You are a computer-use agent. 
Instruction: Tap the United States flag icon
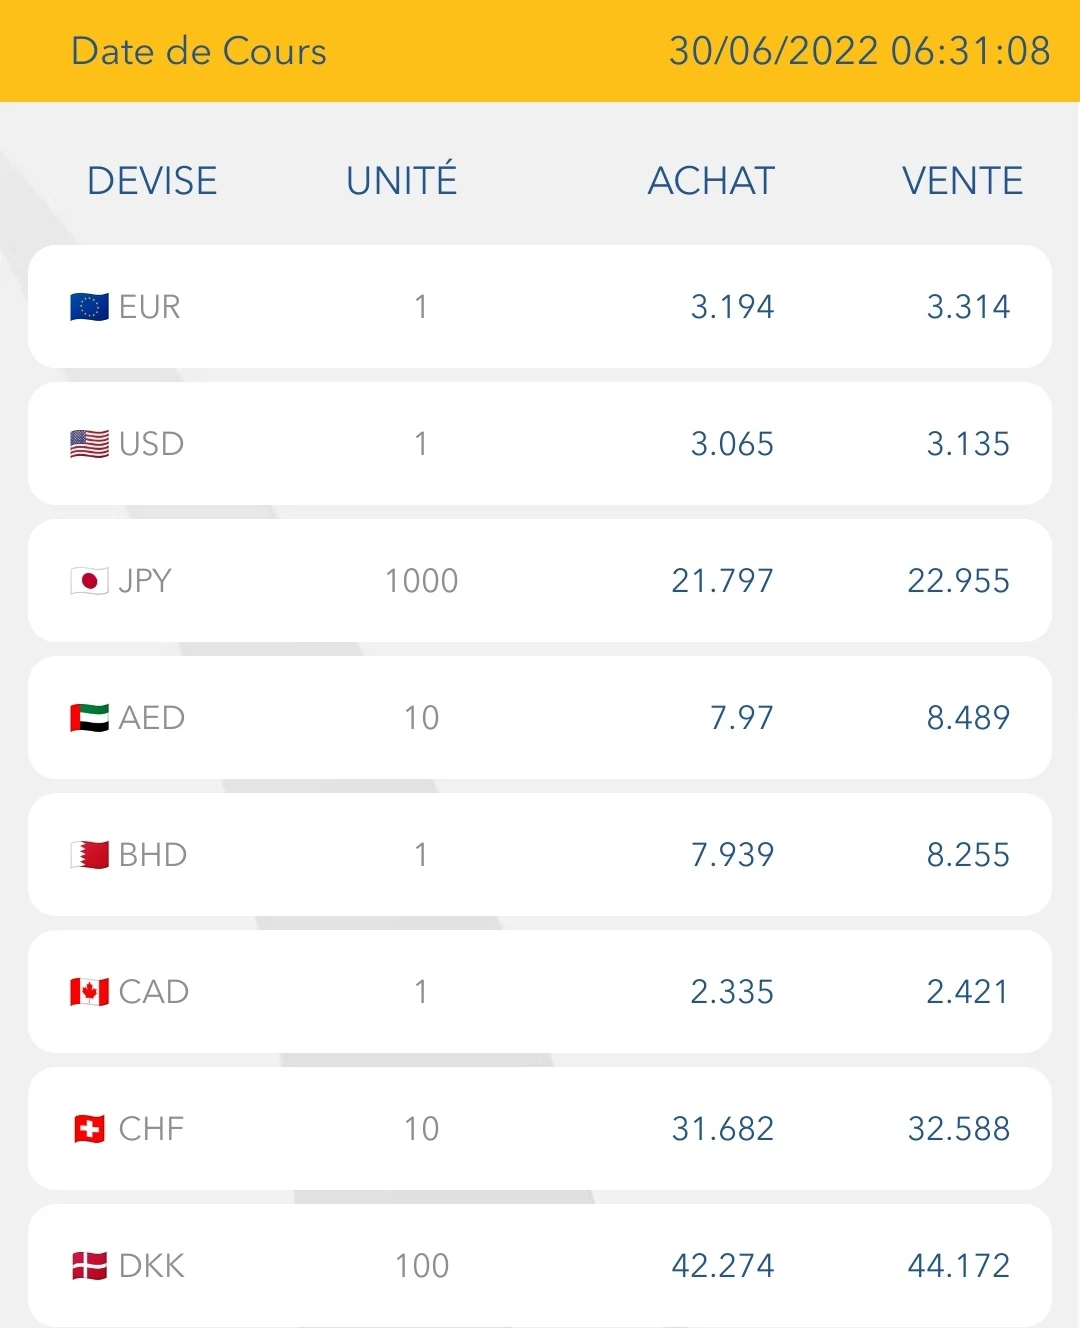[x=89, y=444]
